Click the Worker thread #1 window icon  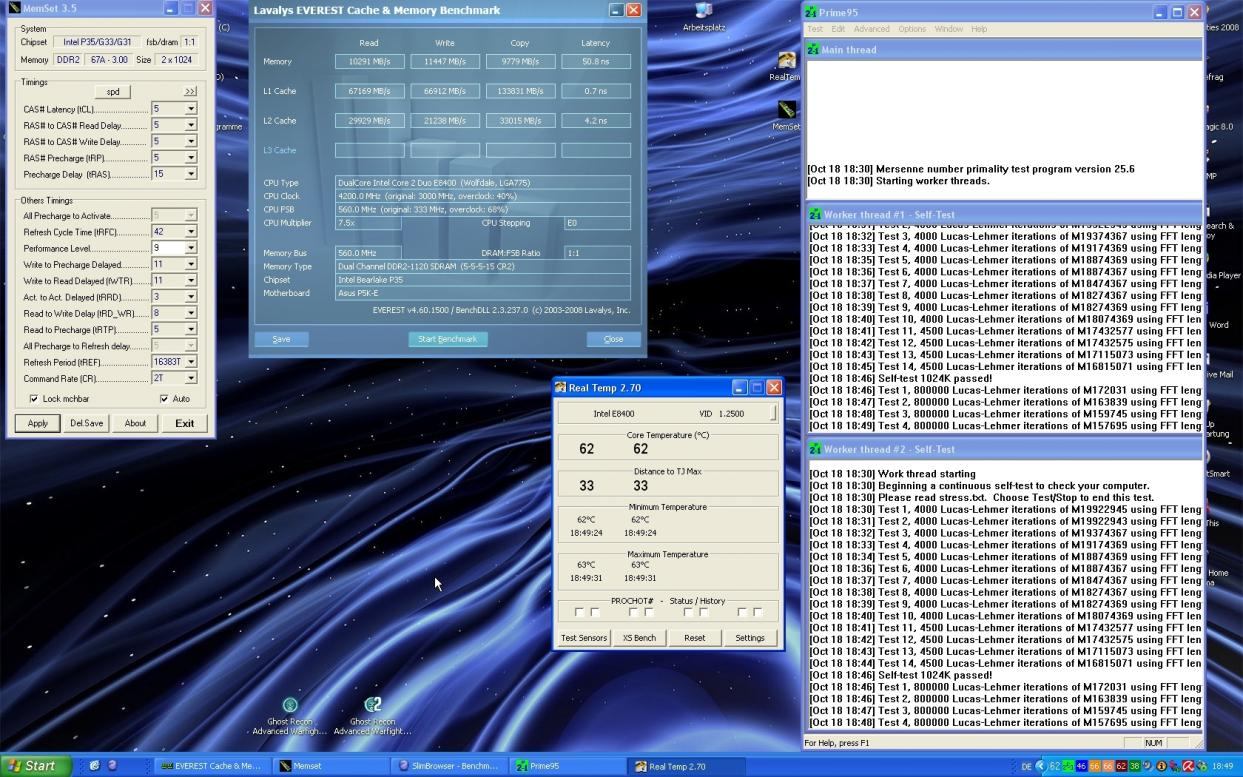(815, 214)
